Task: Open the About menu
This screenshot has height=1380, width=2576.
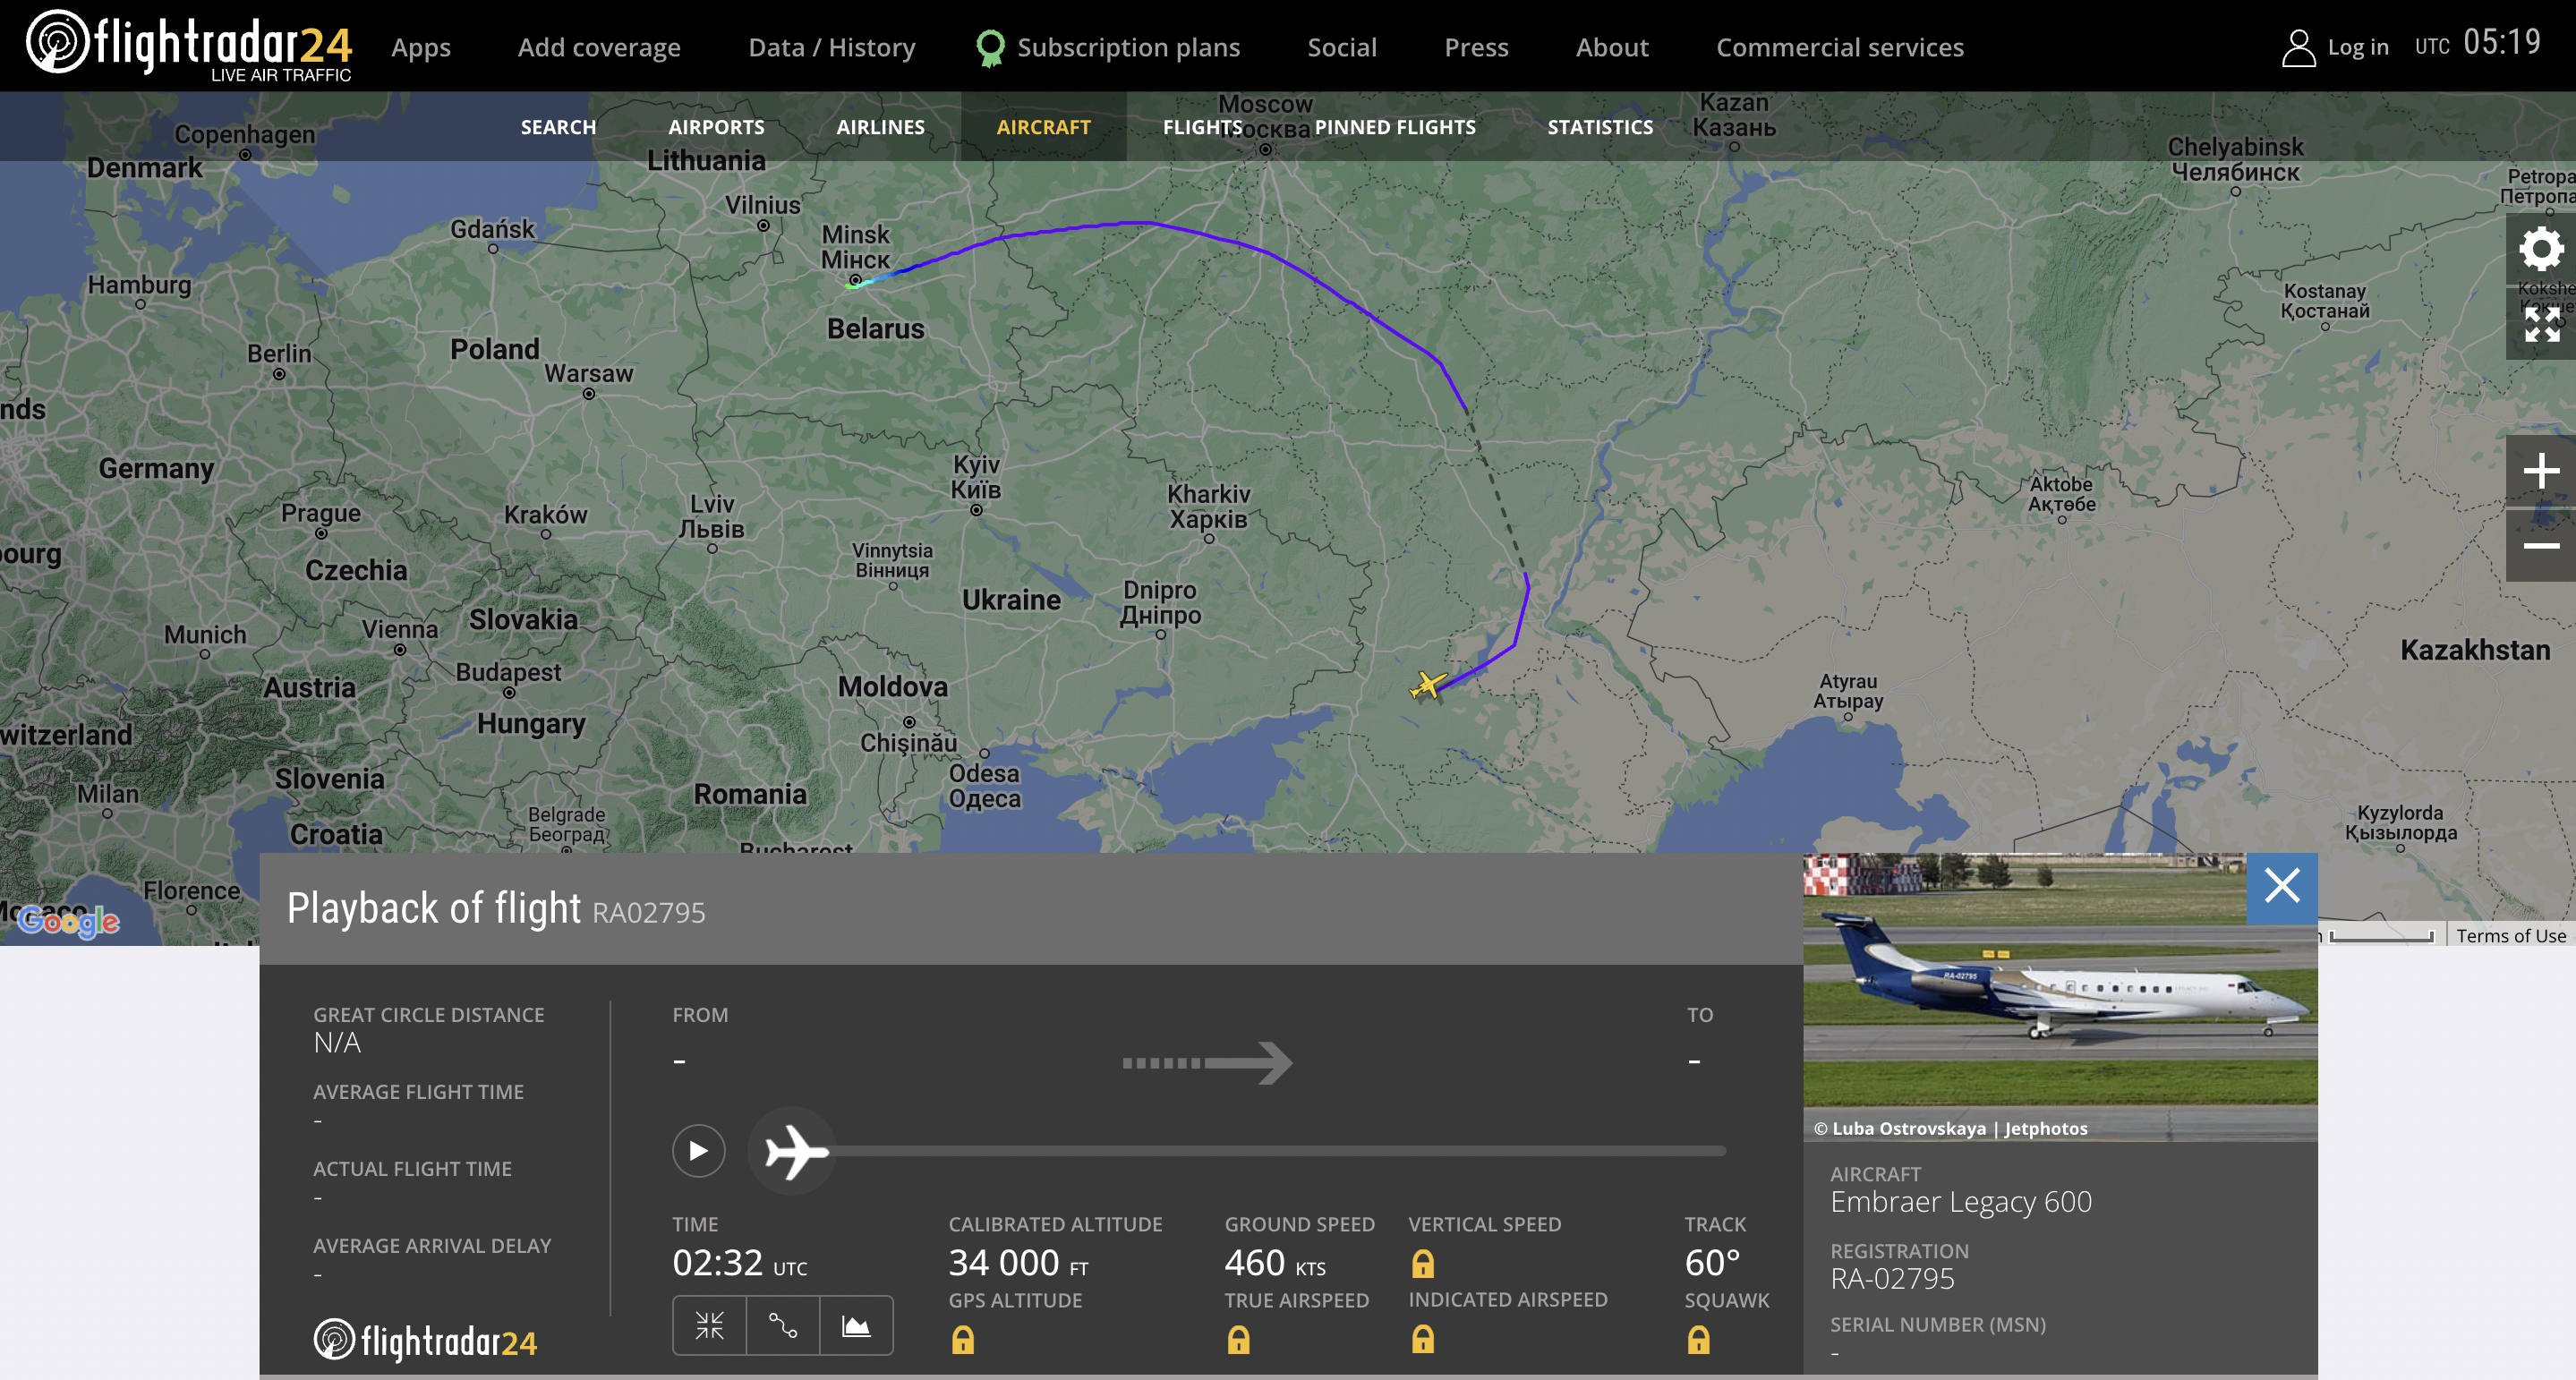Action: pos(1612,47)
